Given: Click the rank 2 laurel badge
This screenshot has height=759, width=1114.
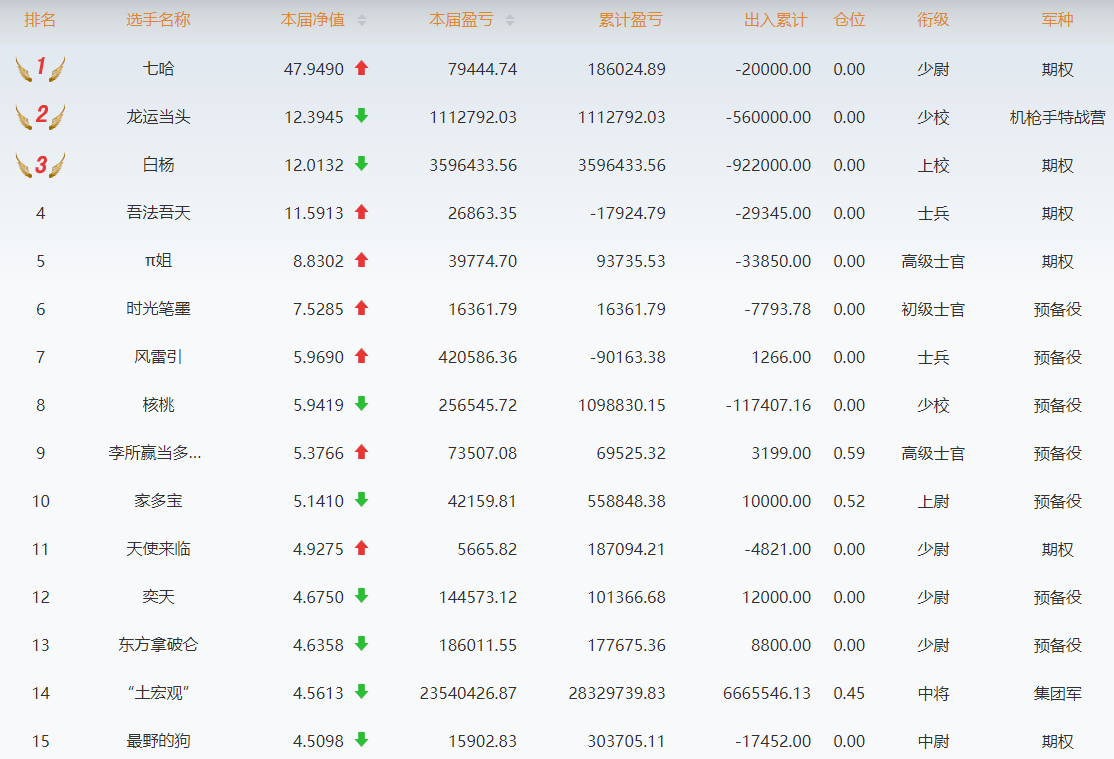Looking at the screenshot, I should pyautogui.click(x=40, y=117).
